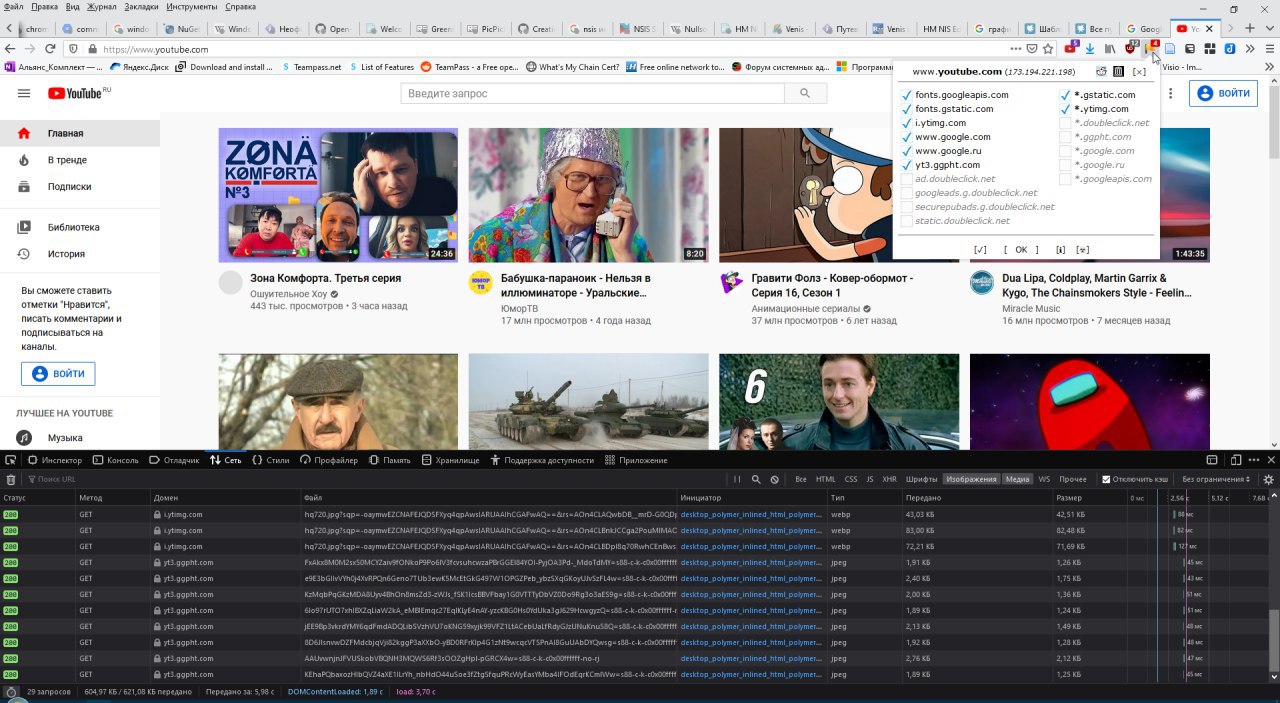Bookmark this page with the star icon
Screen dimensions: 1280x703
[1048, 48]
